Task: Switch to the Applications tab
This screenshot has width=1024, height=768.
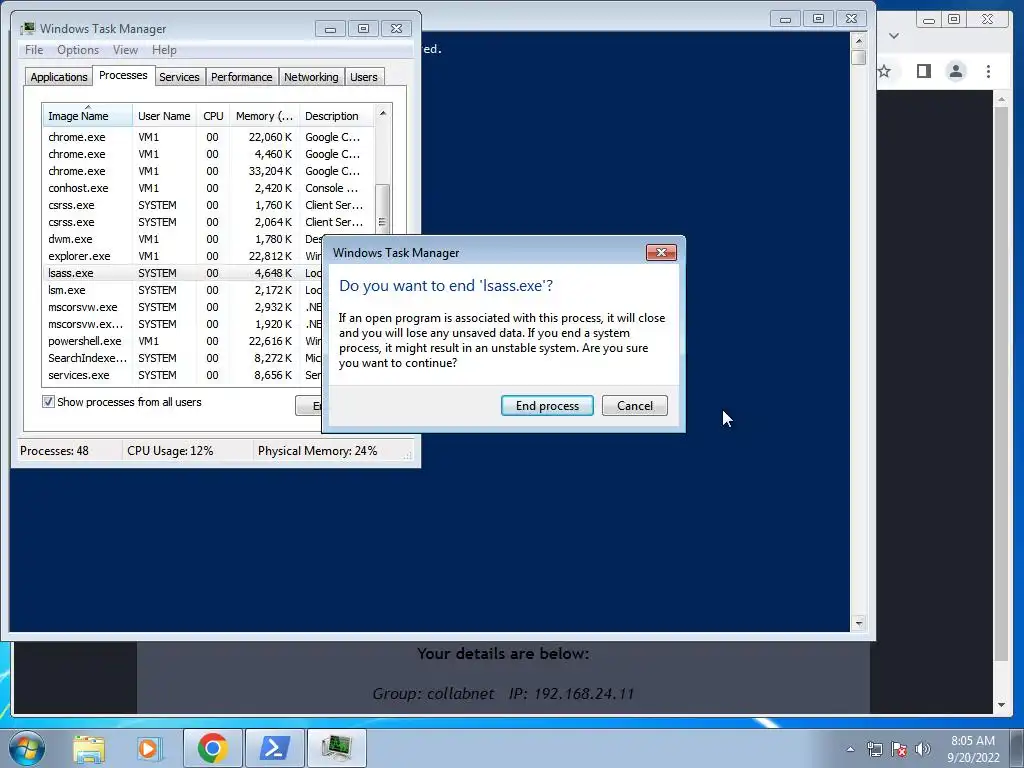Action: pos(59,77)
